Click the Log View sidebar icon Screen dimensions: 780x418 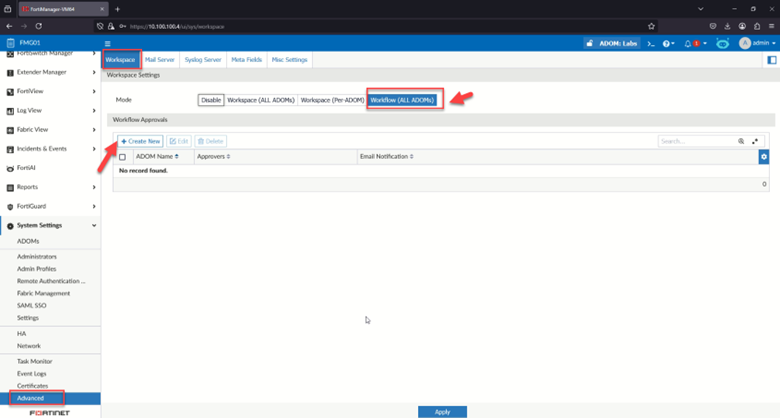click(x=10, y=111)
